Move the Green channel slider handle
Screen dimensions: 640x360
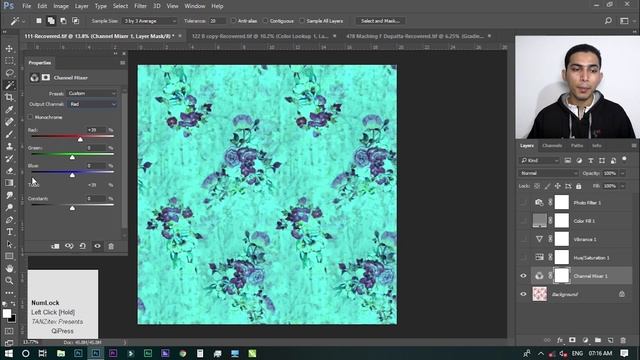pyautogui.click(x=72, y=157)
